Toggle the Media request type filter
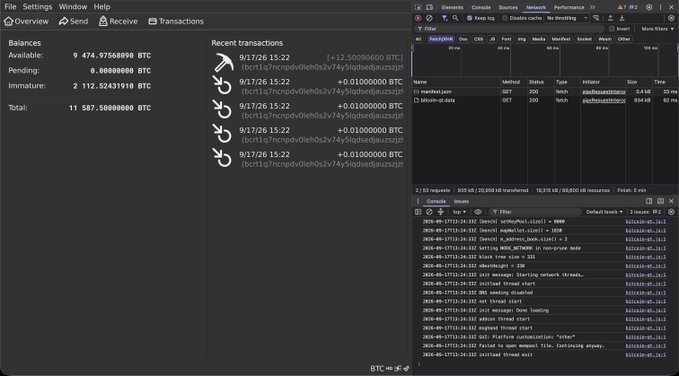Image resolution: width=679 pixels, height=376 pixels. coord(539,39)
